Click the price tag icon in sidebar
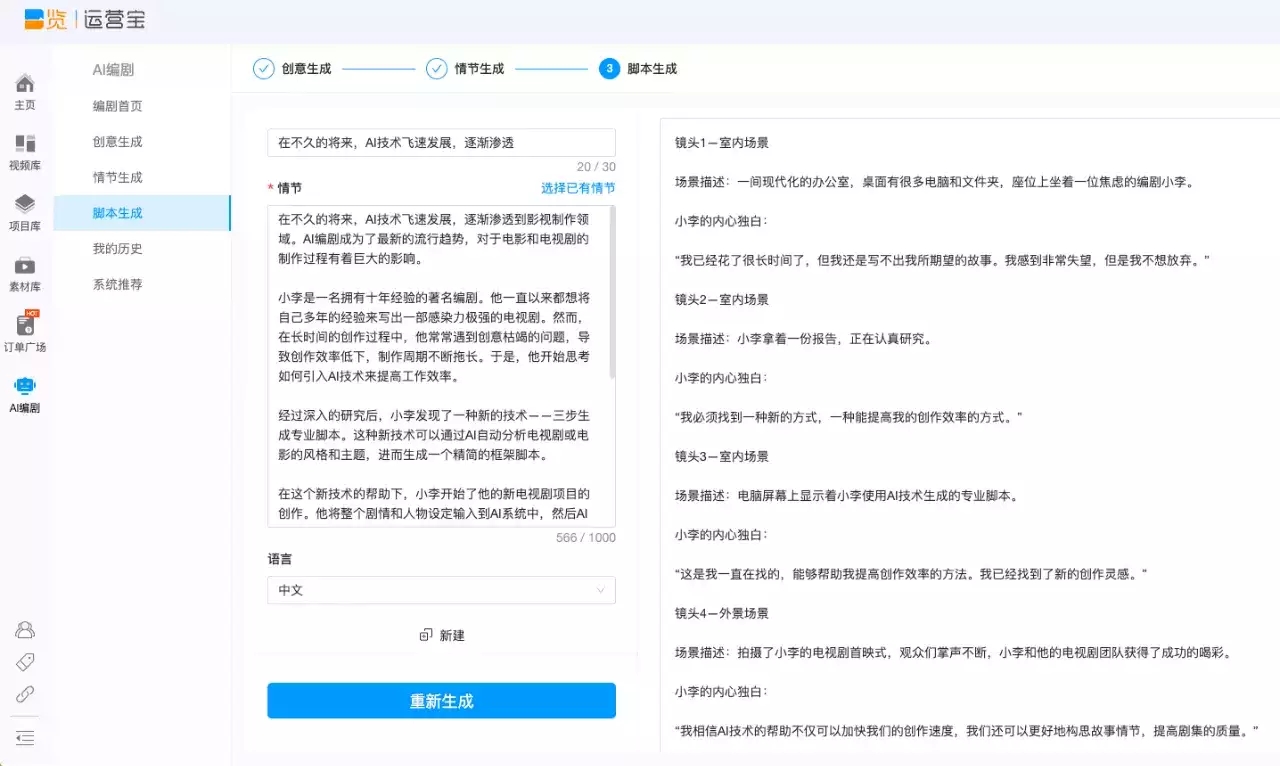1280x766 pixels. (x=25, y=662)
